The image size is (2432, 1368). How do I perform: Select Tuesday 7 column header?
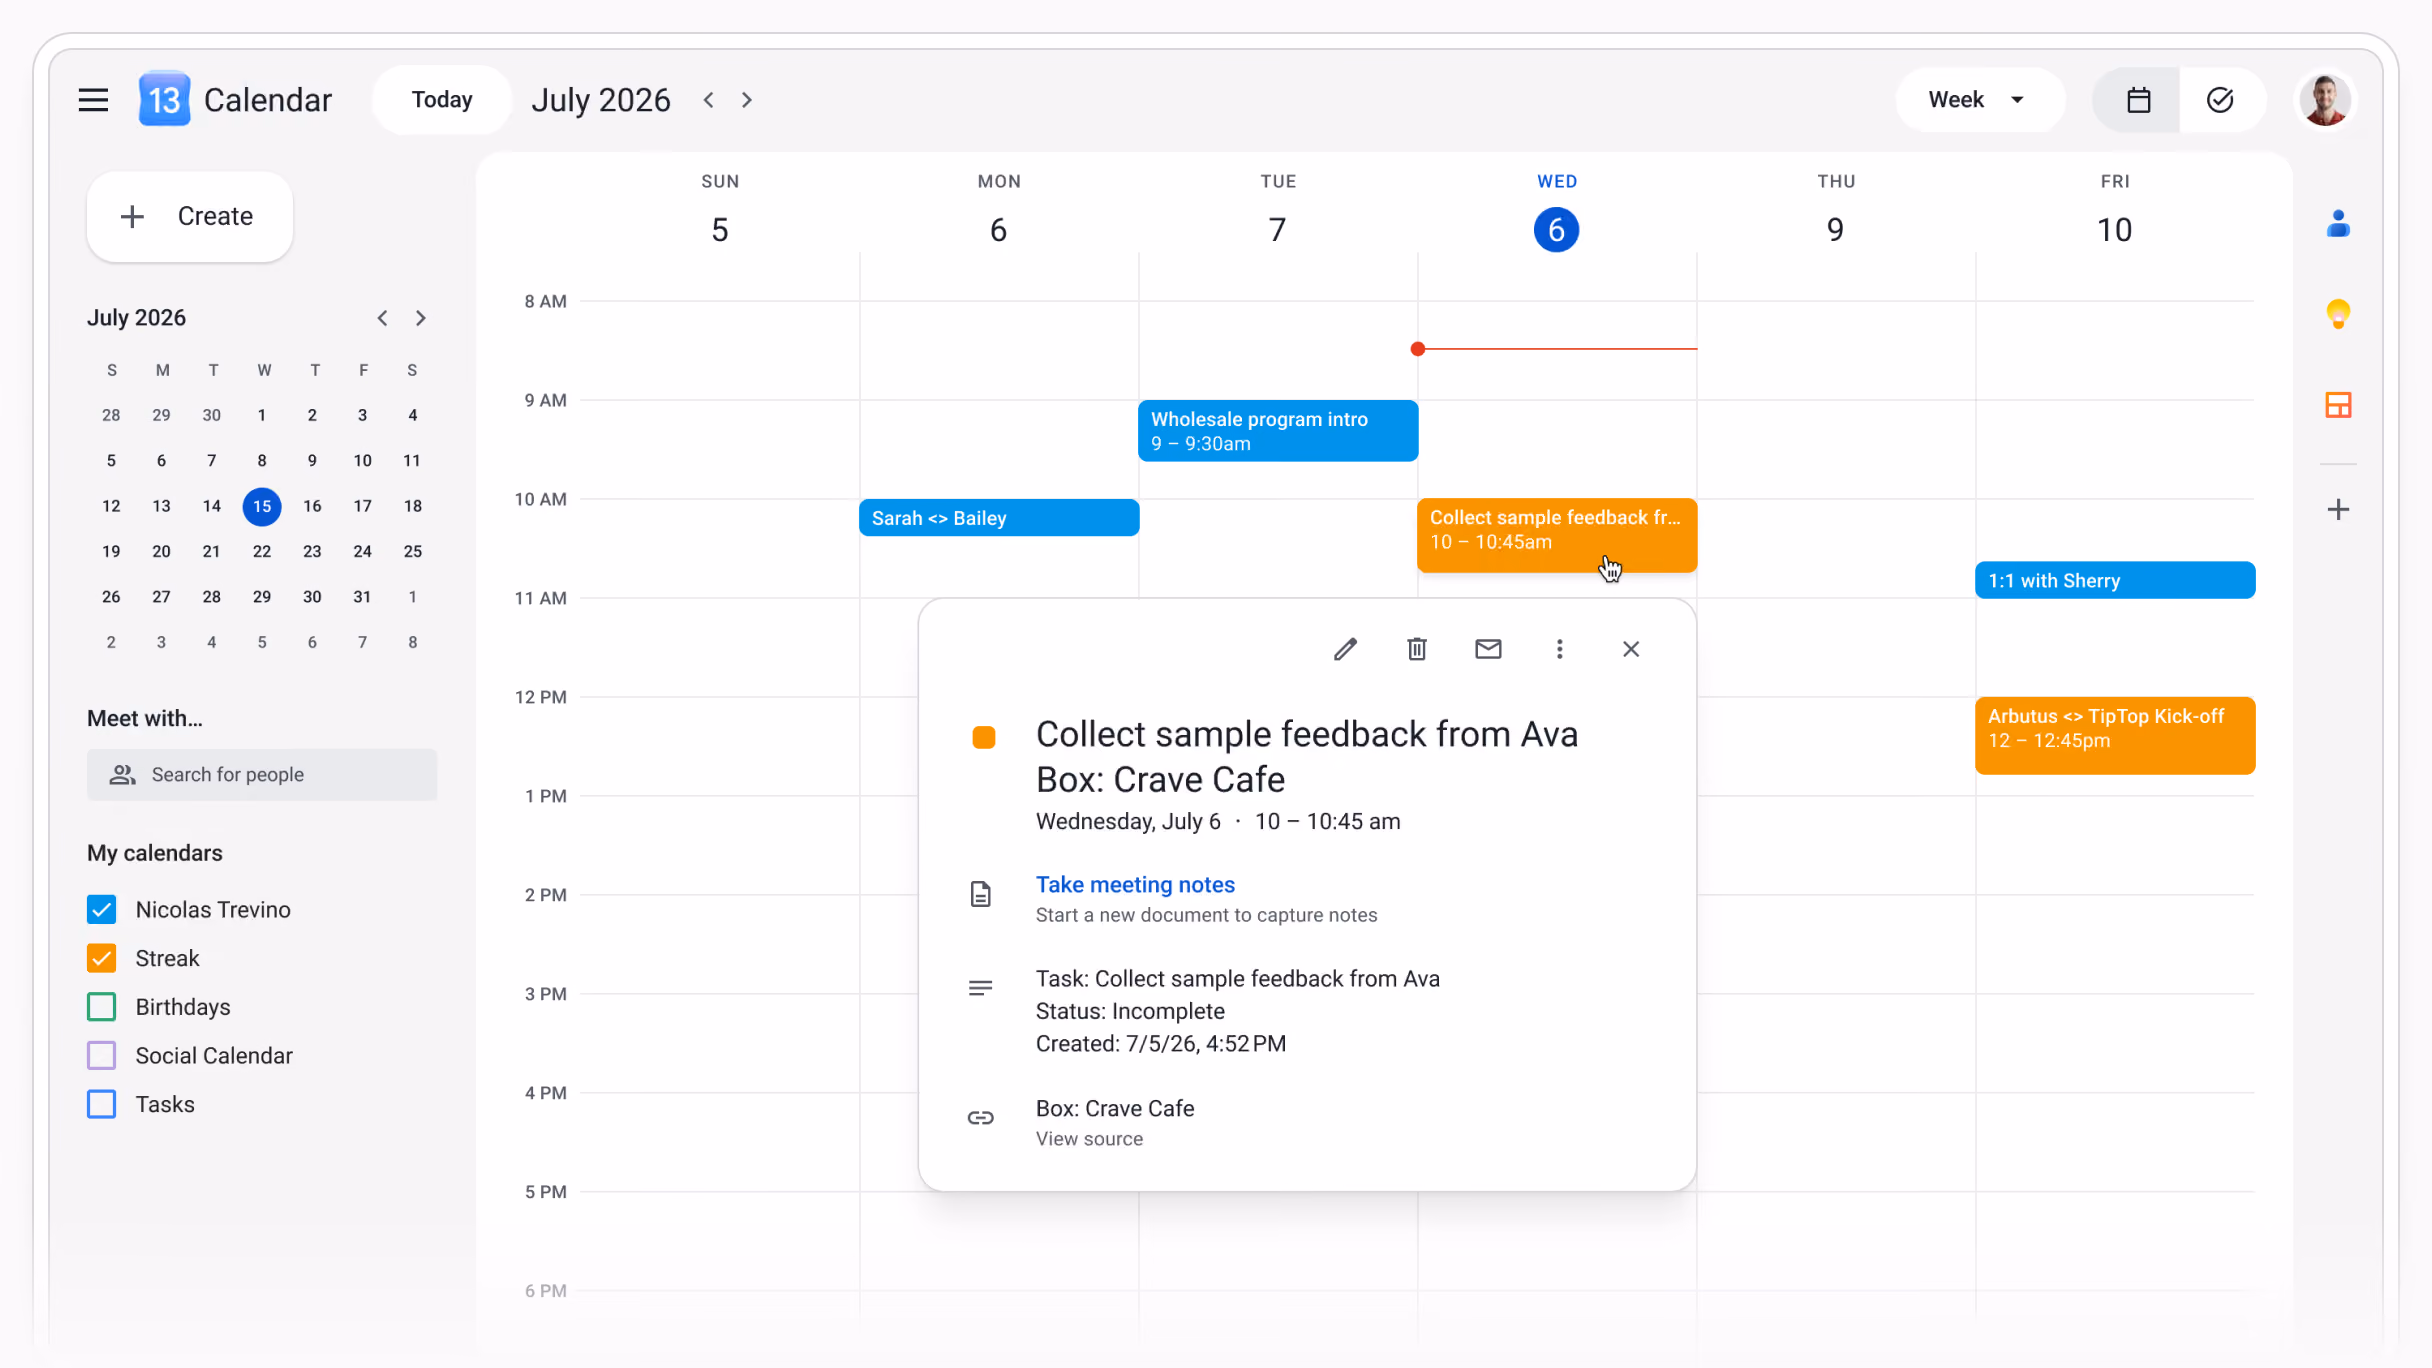pos(1278,211)
